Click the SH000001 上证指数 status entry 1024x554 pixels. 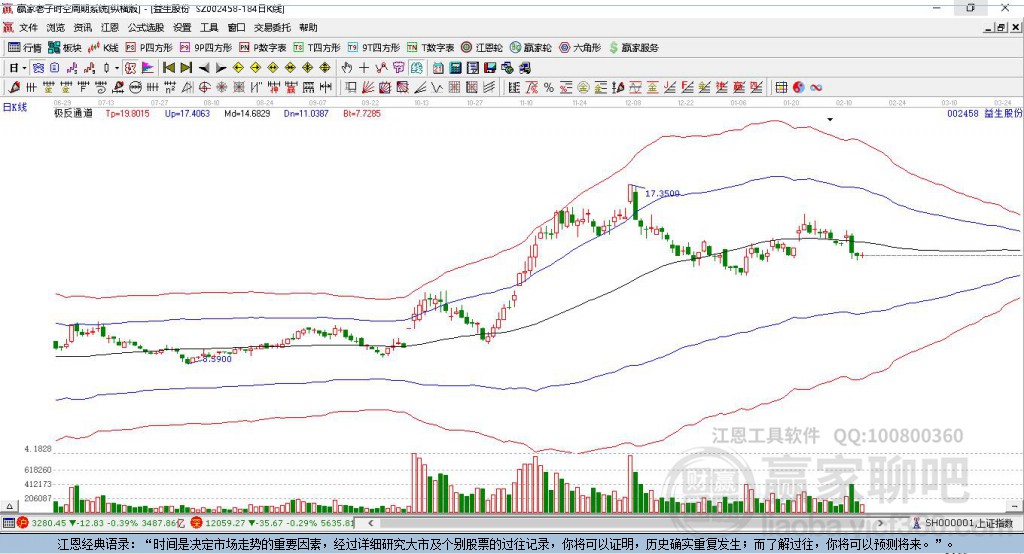point(963,523)
